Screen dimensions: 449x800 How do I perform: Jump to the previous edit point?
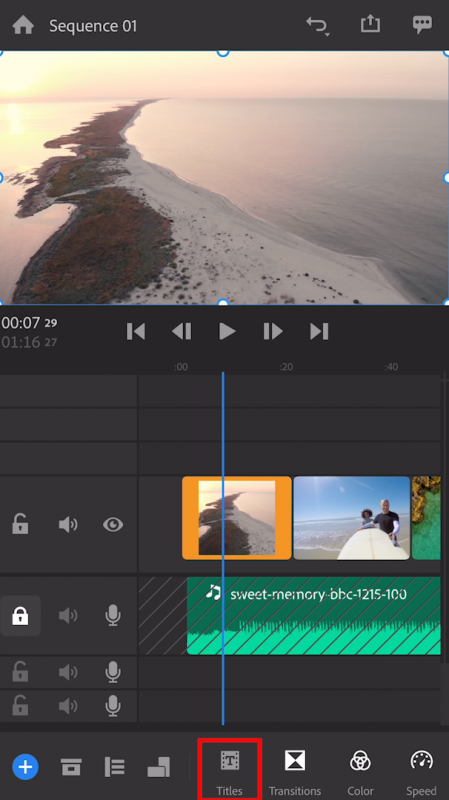pos(136,332)
